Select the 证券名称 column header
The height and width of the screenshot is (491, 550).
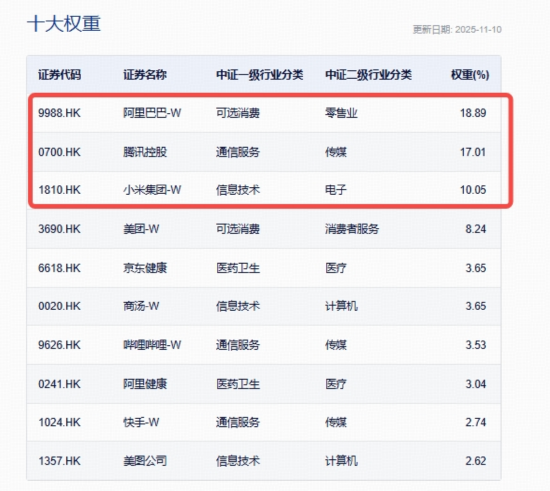click(145, 75)
